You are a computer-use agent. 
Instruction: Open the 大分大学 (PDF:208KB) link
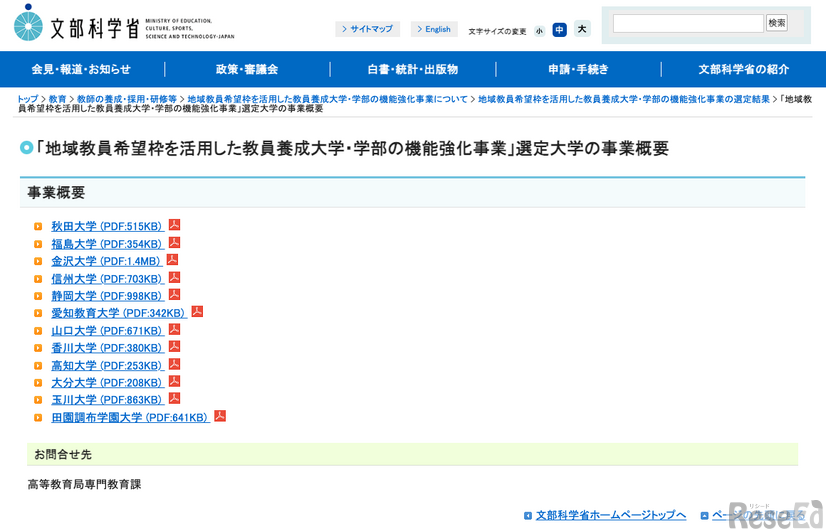coord(107,383)
